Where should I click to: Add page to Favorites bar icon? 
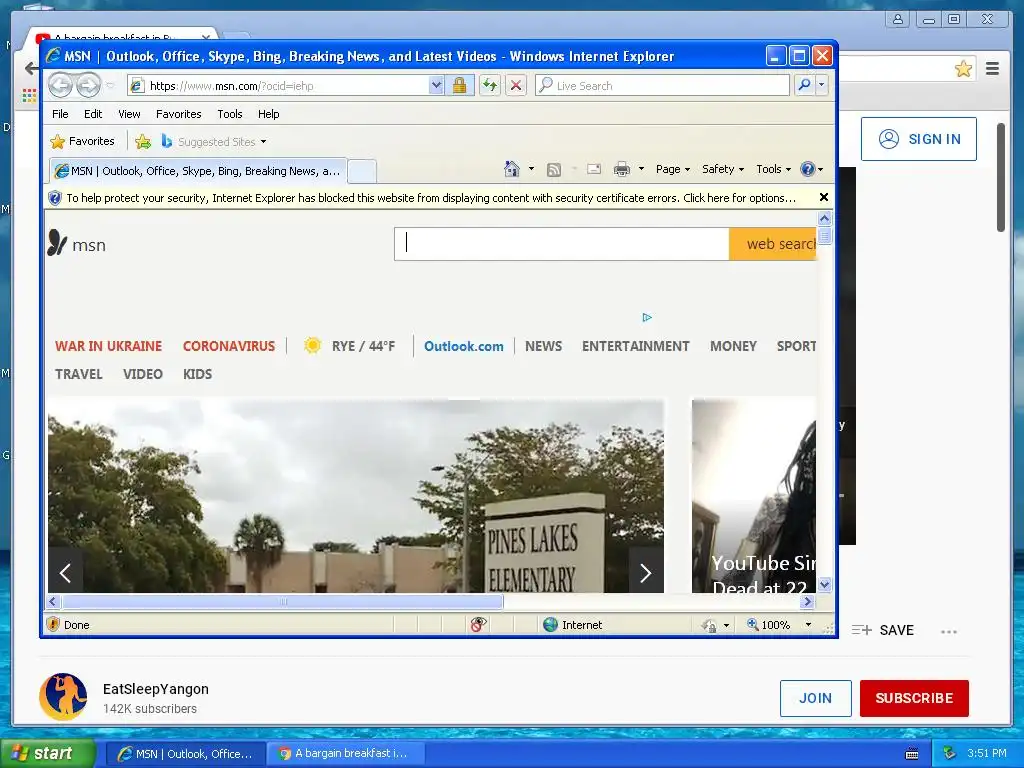[143, 141]
